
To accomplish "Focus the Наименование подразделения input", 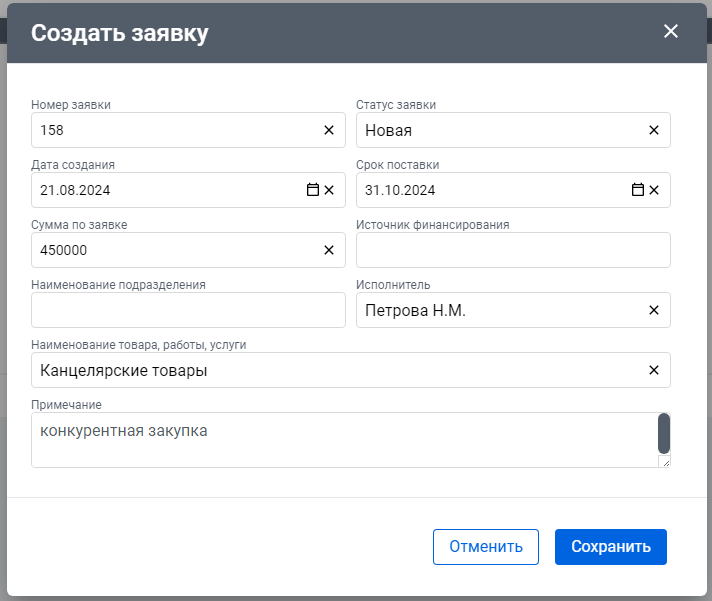I will (x=188, y=310).
